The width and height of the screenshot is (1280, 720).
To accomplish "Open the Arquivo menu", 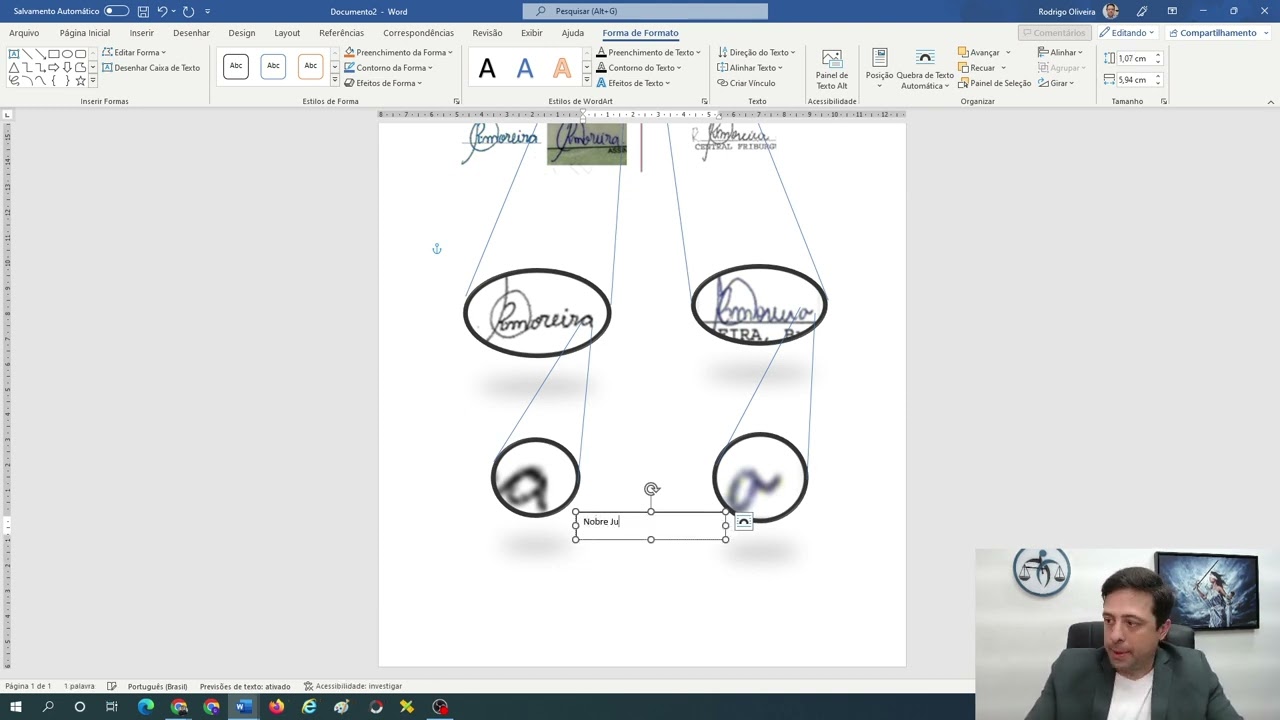I will [24, 33].
